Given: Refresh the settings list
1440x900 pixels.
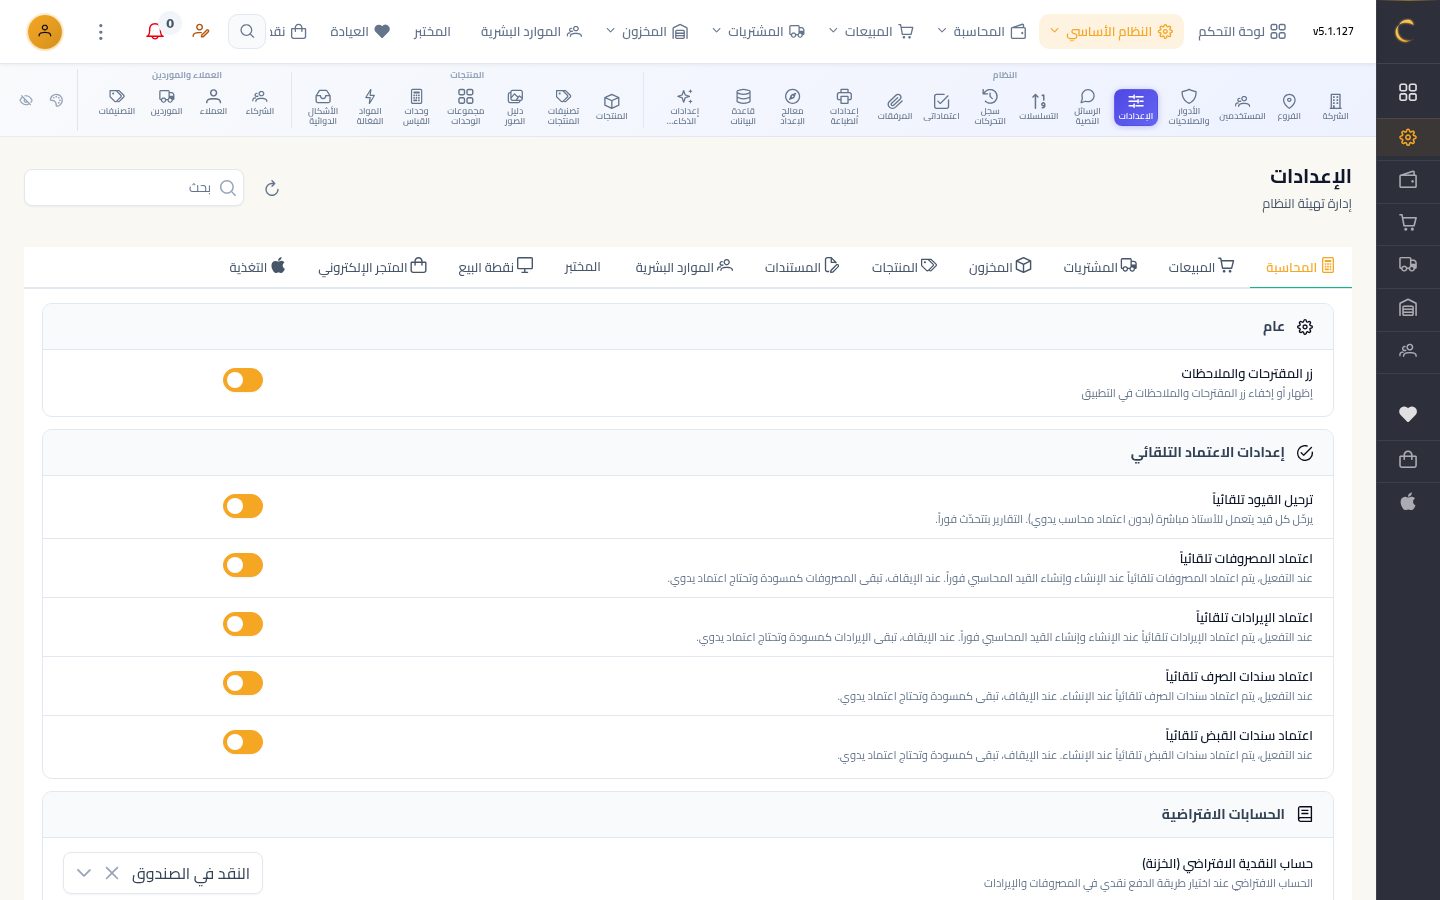Looking at the screenshot, I should 271,188.
